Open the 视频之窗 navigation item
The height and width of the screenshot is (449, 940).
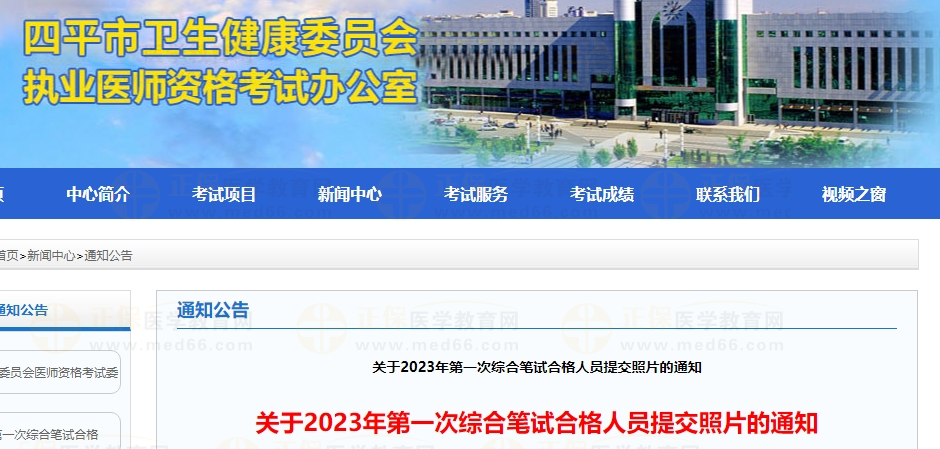click(x=854, y=195)
